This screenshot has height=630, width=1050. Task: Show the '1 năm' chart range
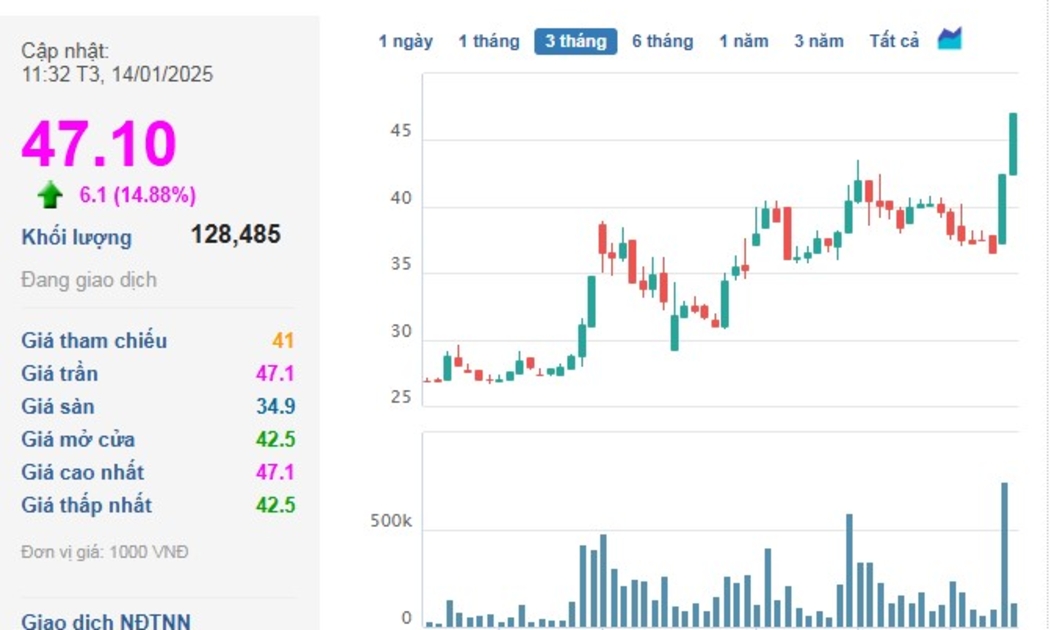coord(743,41)
